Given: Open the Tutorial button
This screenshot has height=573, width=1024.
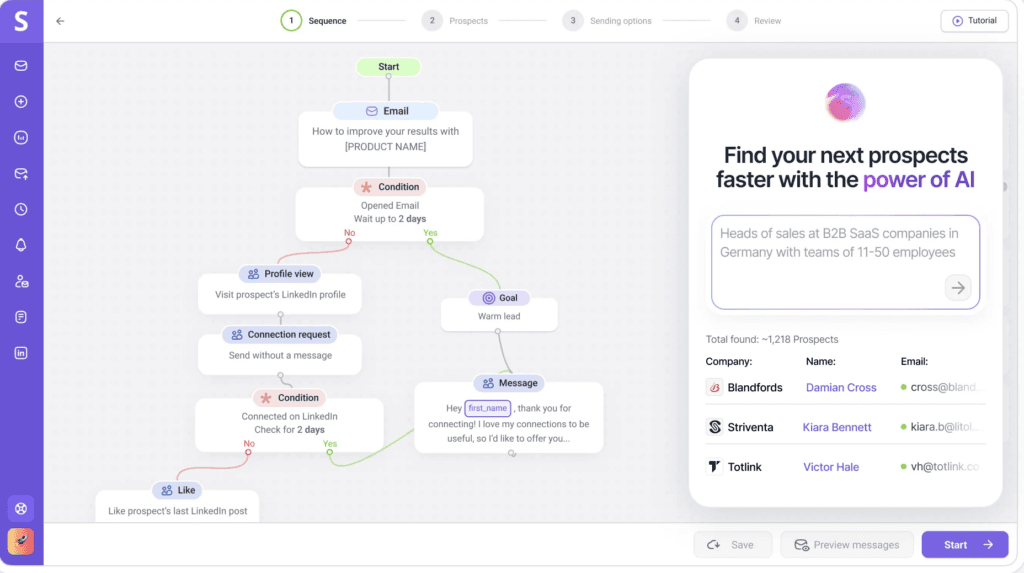Looking at the screenshot, I should coord(974,21).
